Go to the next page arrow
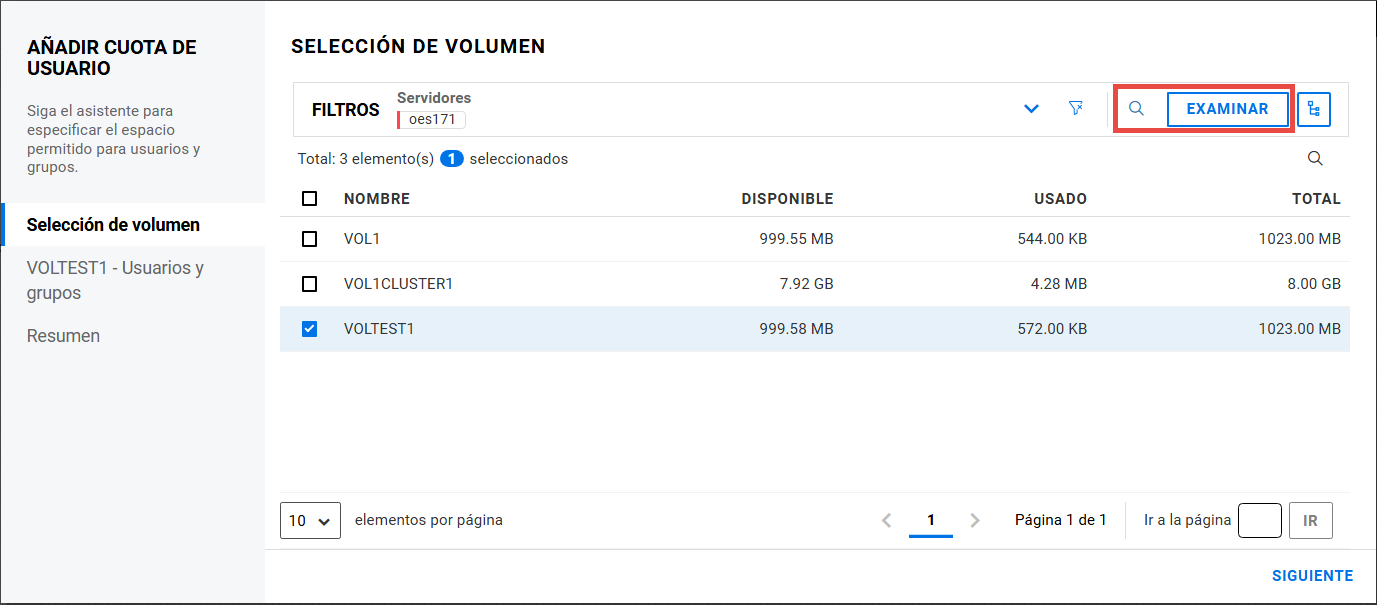This screenshot has width=1377, height=605. click(975, 520)
